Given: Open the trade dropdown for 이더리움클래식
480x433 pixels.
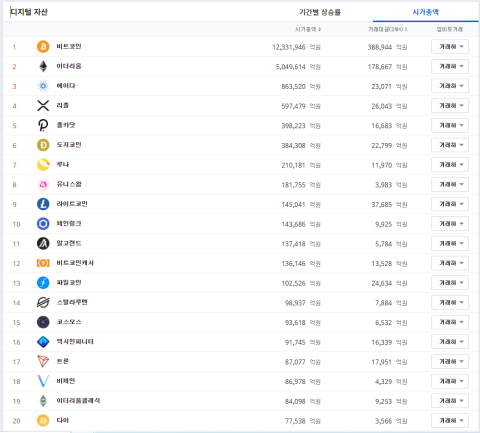Looking at the screenshot, I should point(450,401).
